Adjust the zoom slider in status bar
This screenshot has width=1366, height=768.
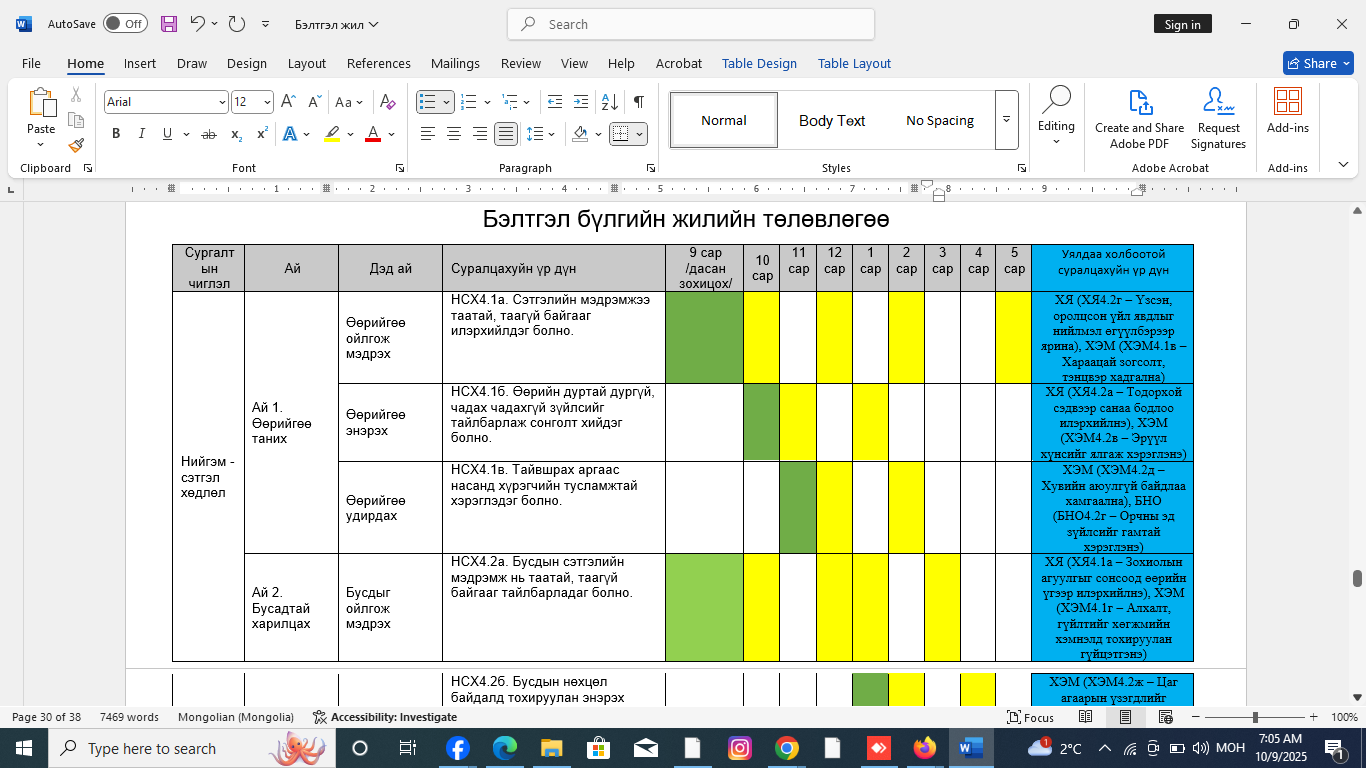point(1255,717)
